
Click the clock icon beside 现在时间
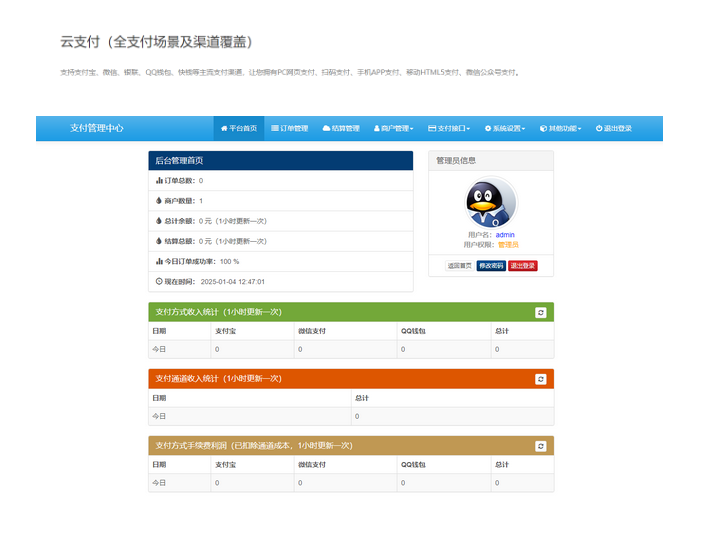[159, 281]
